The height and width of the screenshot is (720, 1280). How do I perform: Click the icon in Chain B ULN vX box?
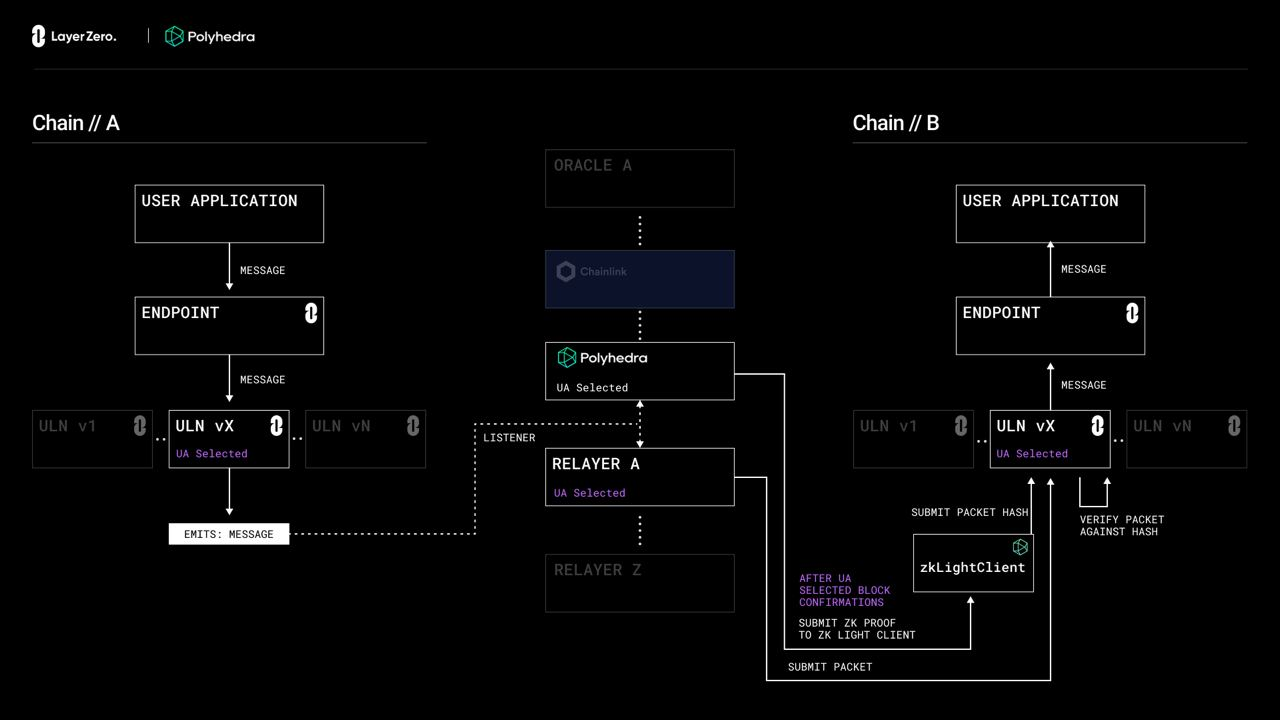pyautogui.click(x=1097, y=426)
